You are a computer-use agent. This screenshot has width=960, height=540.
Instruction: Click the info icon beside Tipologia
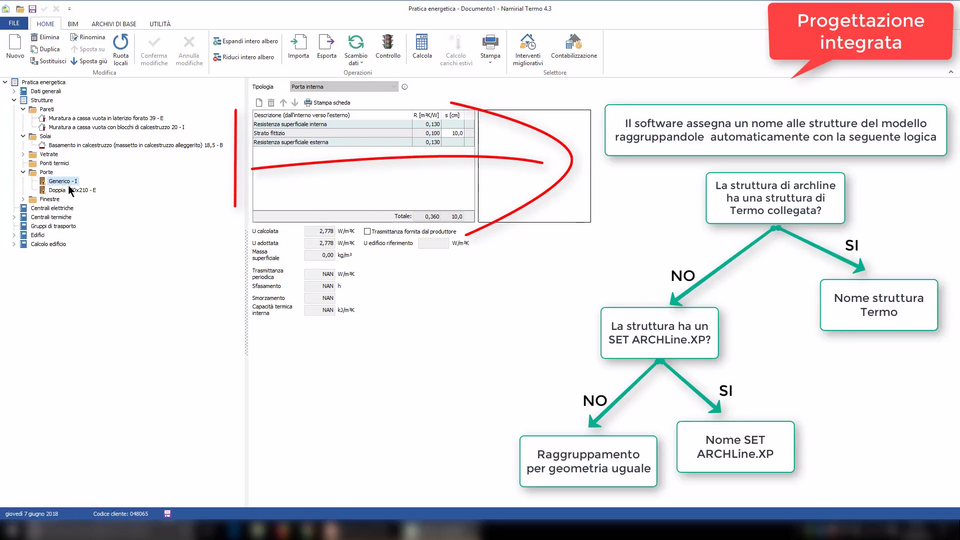(405, 87)
